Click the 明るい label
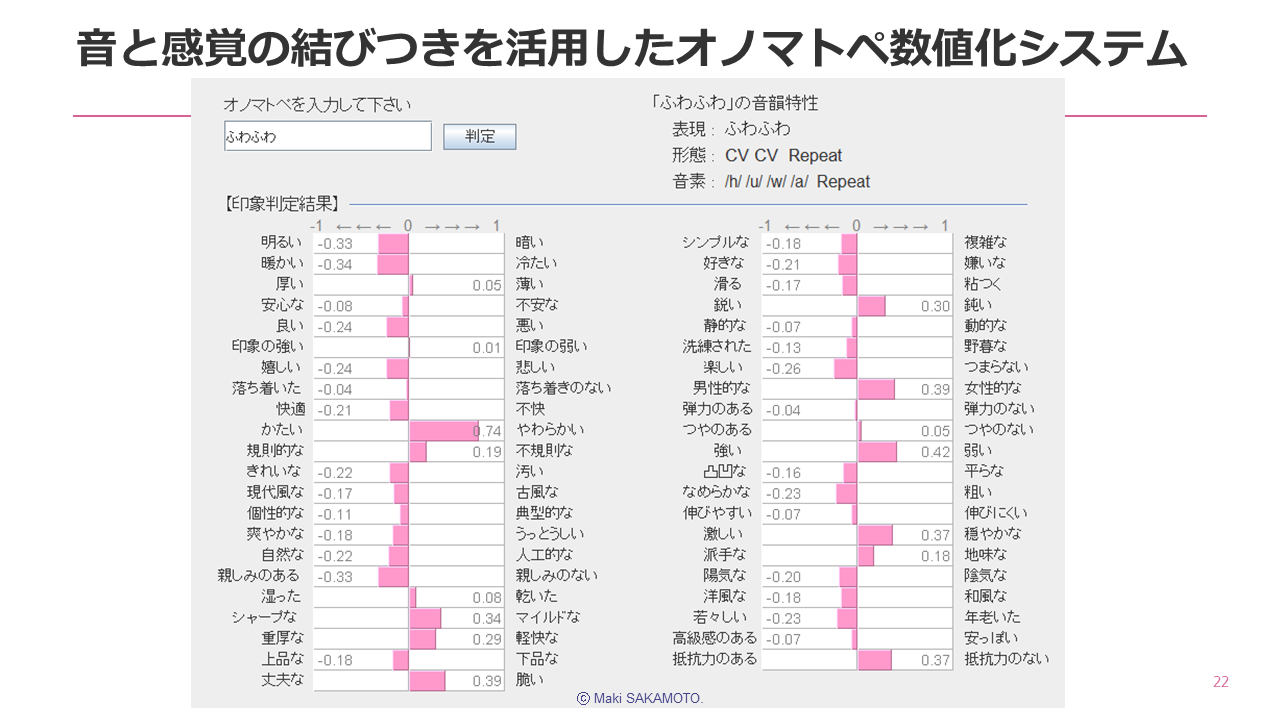This screenshot has height=720, width=1280. 281,242
